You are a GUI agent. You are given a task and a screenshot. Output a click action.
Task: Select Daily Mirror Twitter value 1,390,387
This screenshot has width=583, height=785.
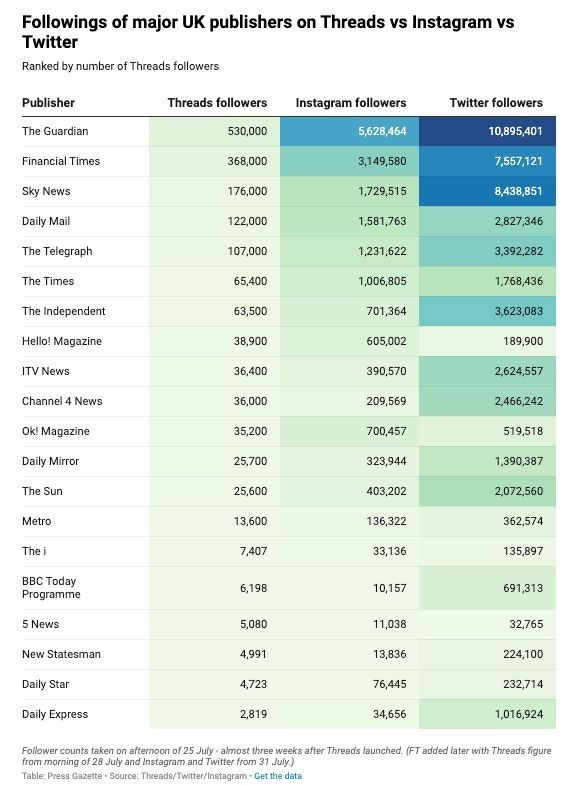tap(518, 462)
